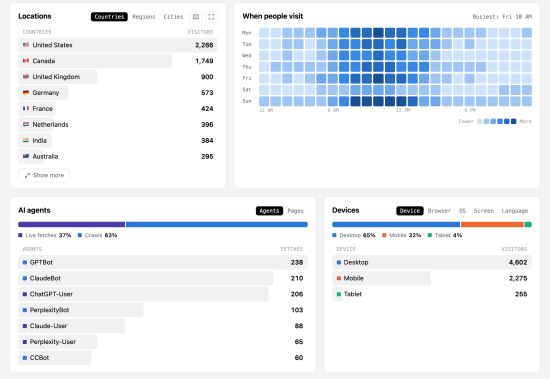Viewport: 550px width, 379px height.
Task: Switch Locations to the Regions tab
Action: [x=143, y=16]
